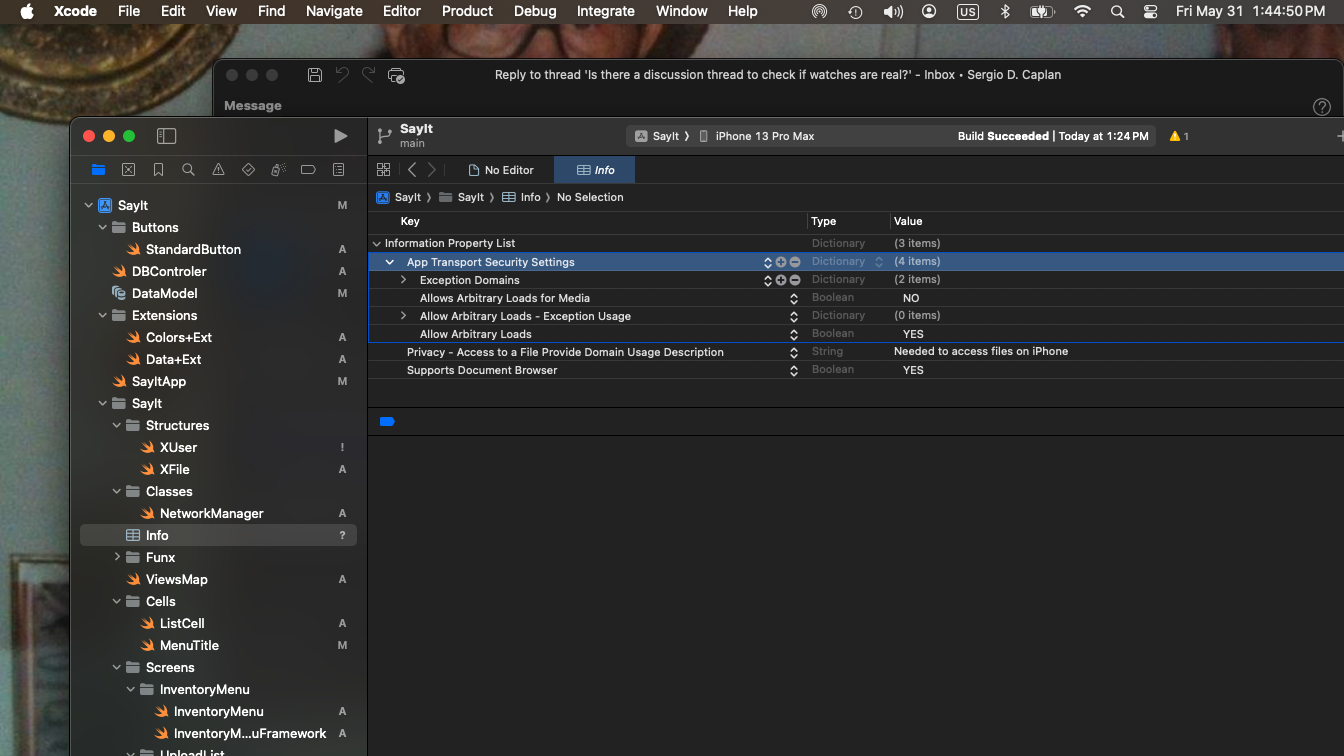Click the Key column header

[x=410, y=222]
